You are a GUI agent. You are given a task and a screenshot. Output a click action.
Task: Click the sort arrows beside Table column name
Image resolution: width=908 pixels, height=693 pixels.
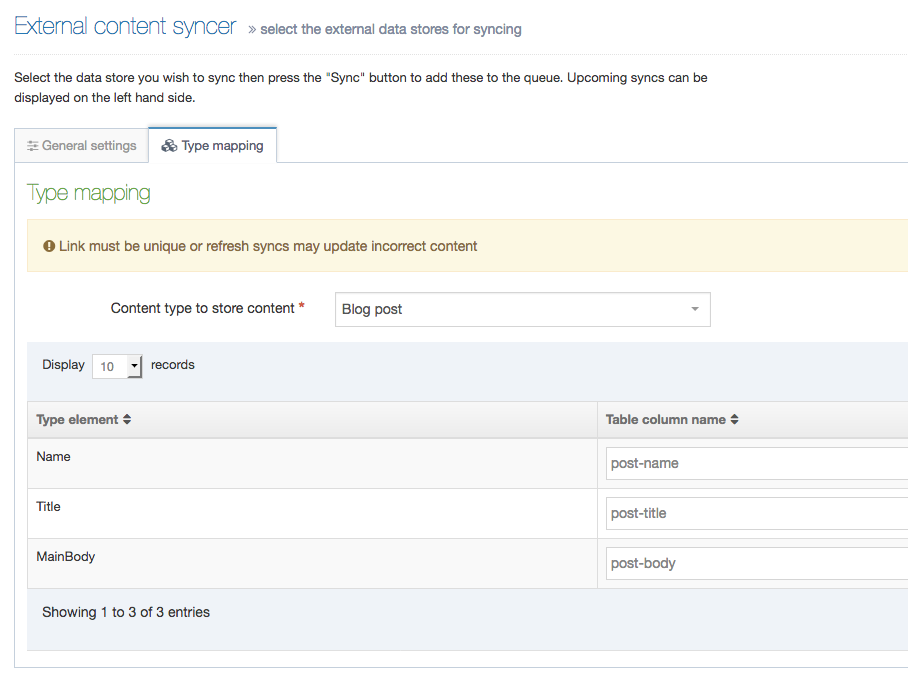(x=735, y=420)
